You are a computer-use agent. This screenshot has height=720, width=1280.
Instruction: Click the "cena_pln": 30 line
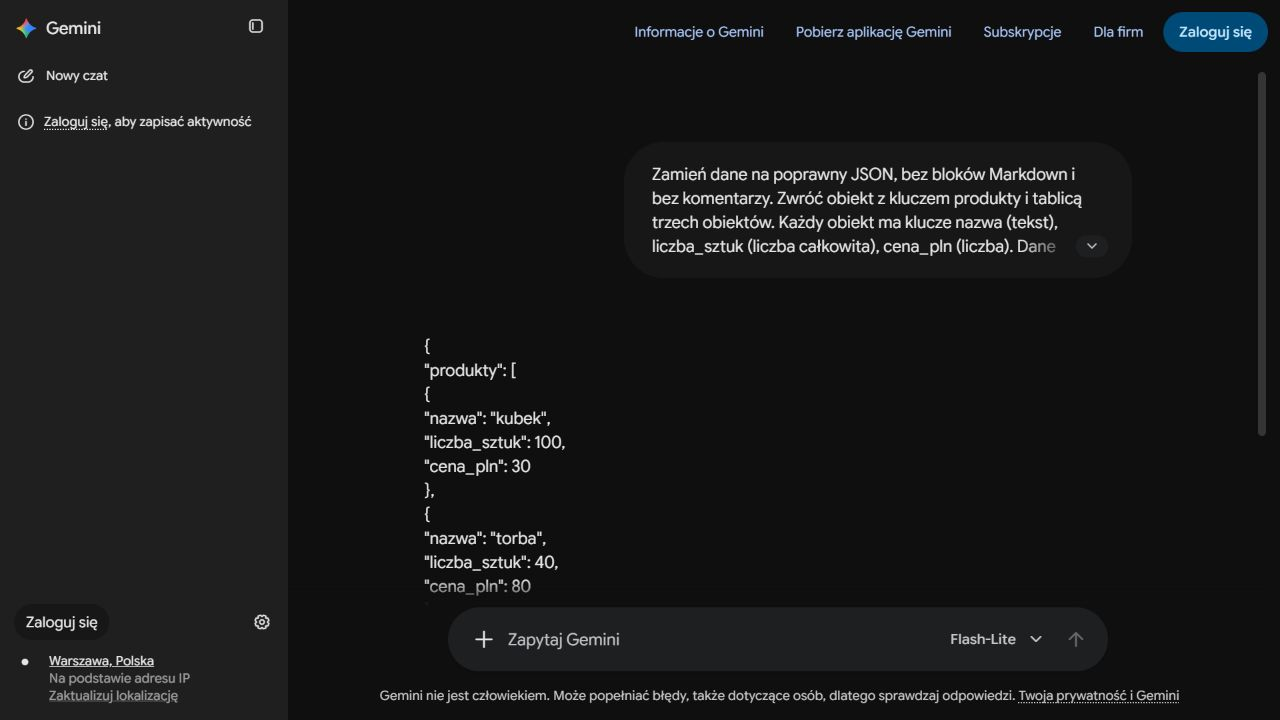[x=477, y=466]
